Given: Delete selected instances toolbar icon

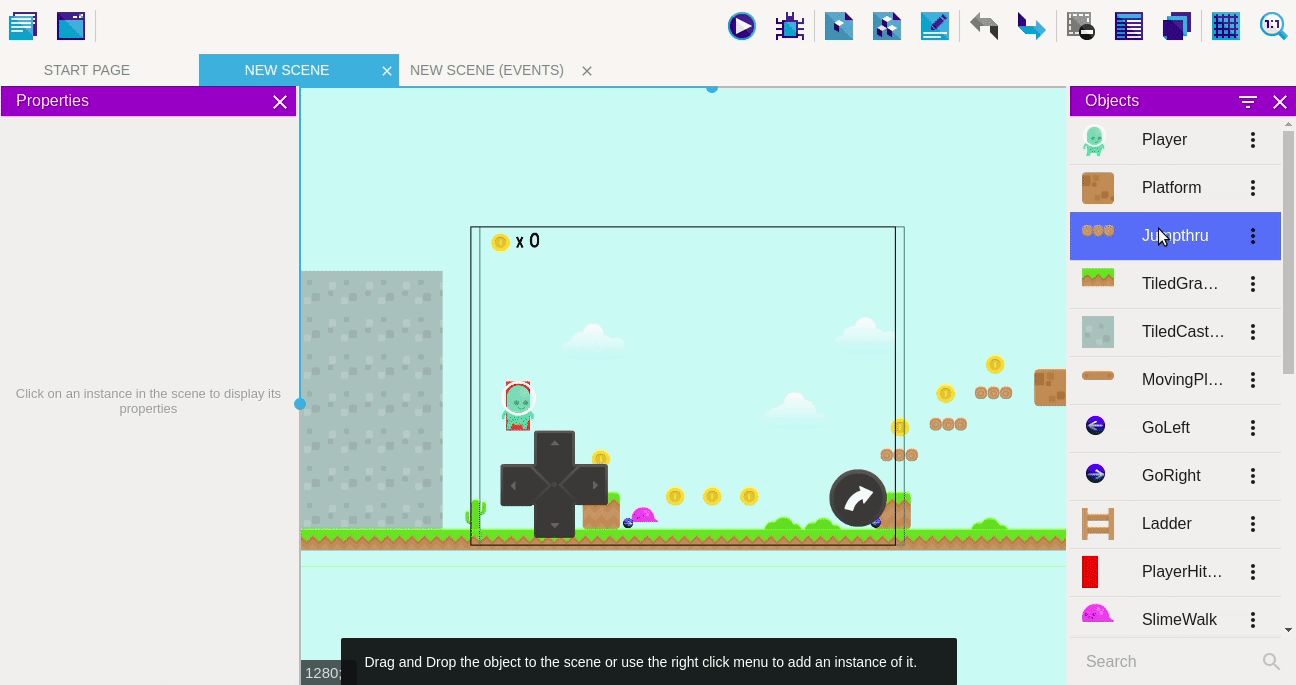Looking at the screenshot, I should tap(1080, 26).
